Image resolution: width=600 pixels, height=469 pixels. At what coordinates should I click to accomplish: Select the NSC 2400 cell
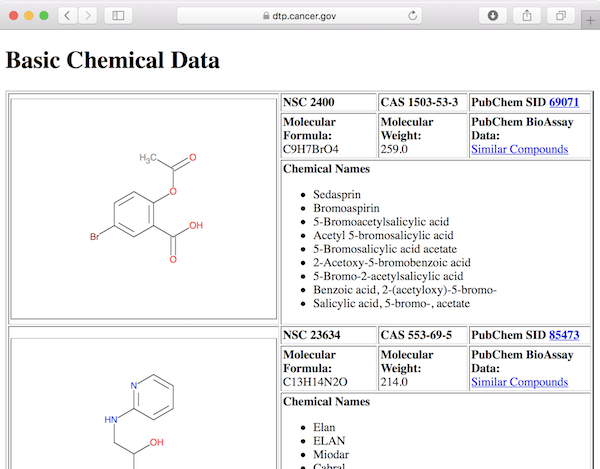click(x=329, y=102)
